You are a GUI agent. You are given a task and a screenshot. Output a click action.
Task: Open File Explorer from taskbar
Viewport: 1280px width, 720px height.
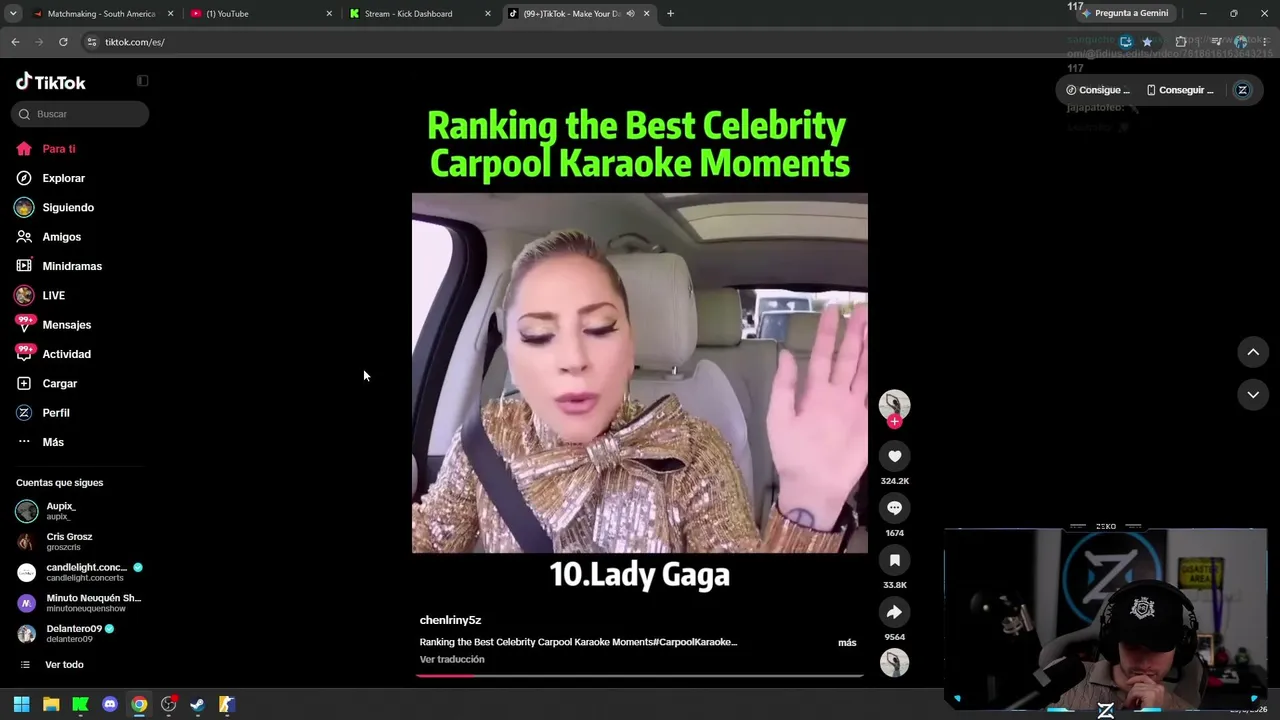click(x=51, y=704)
